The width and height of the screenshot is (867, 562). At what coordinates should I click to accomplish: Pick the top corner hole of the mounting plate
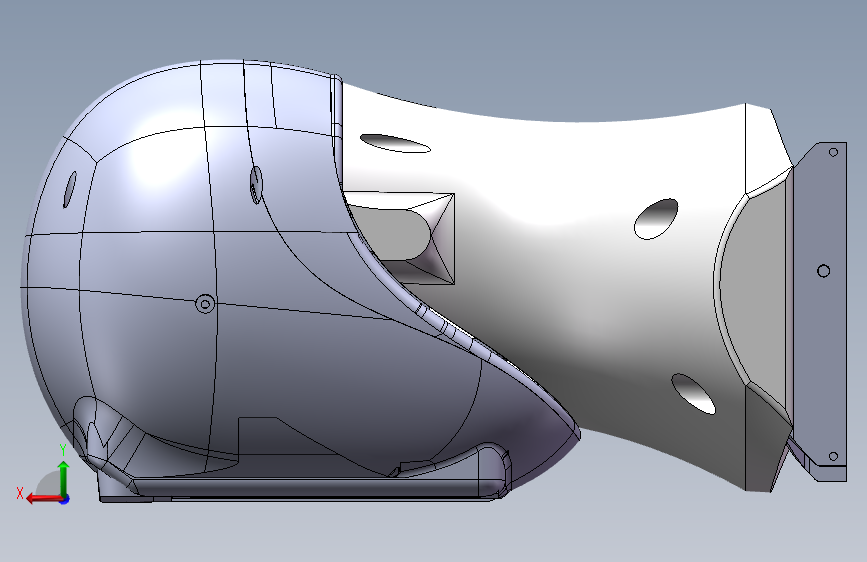(833, 152)
